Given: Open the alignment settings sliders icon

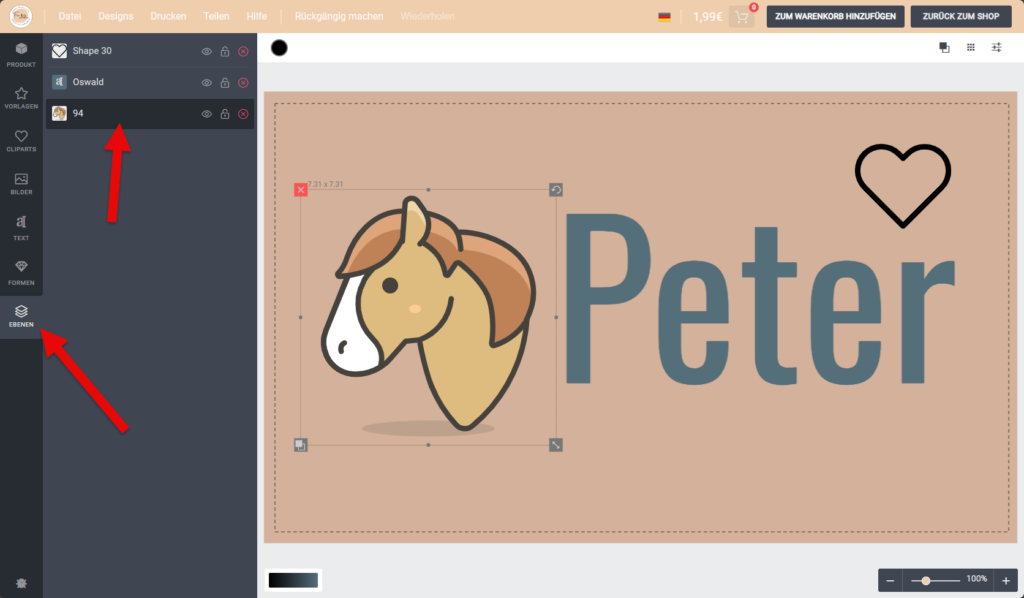Looking at the screenshot, I should 996,47.
